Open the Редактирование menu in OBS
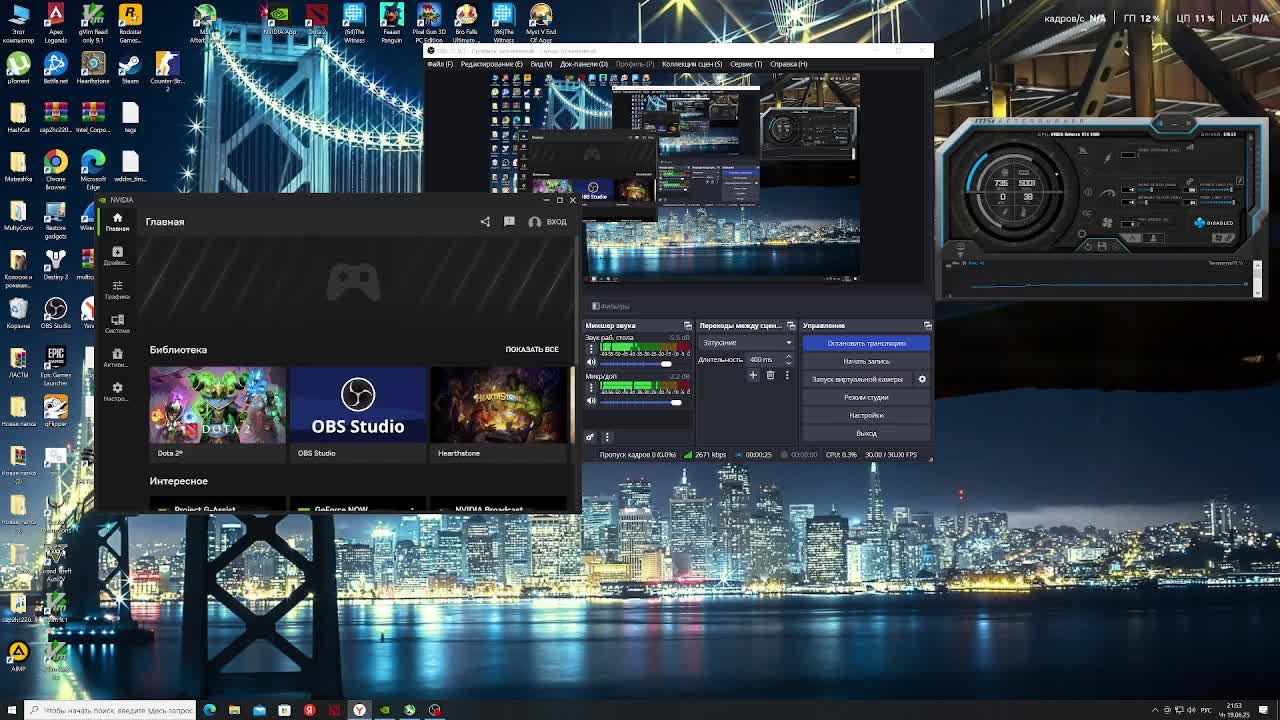1280x720 pixels. coord(491,64)
